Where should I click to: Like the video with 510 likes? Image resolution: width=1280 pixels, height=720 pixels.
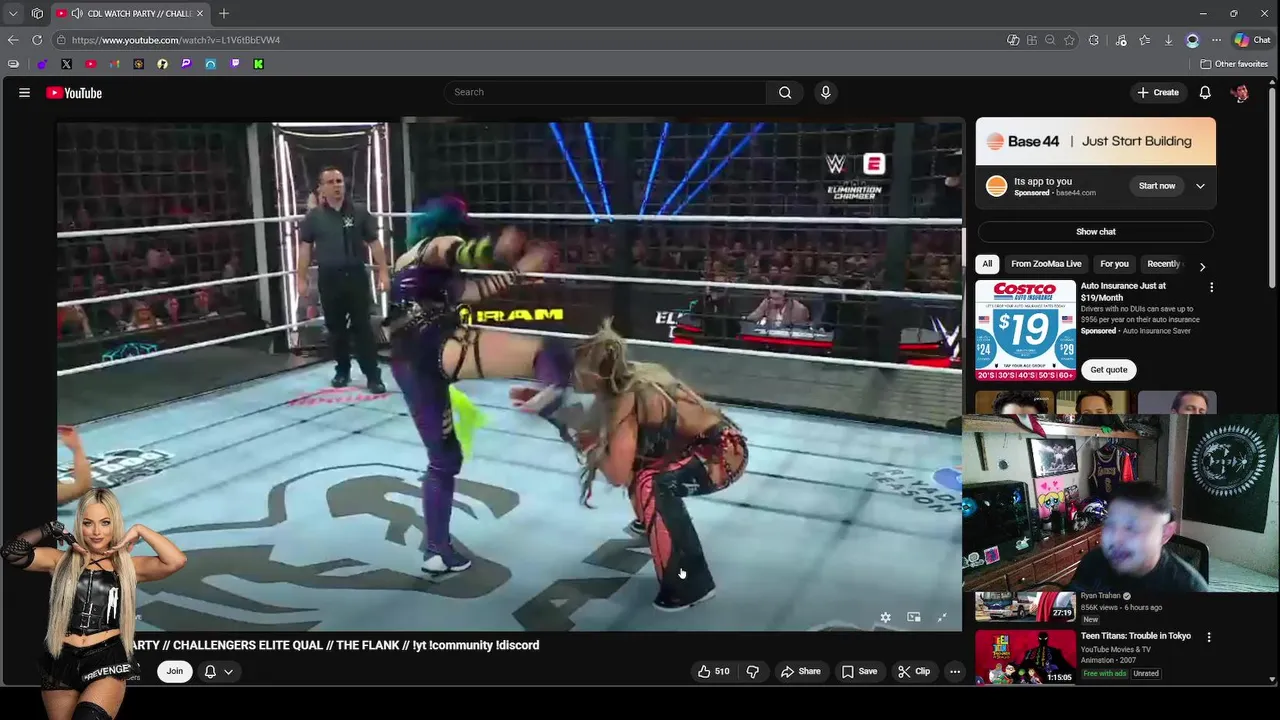coord(713,671)
